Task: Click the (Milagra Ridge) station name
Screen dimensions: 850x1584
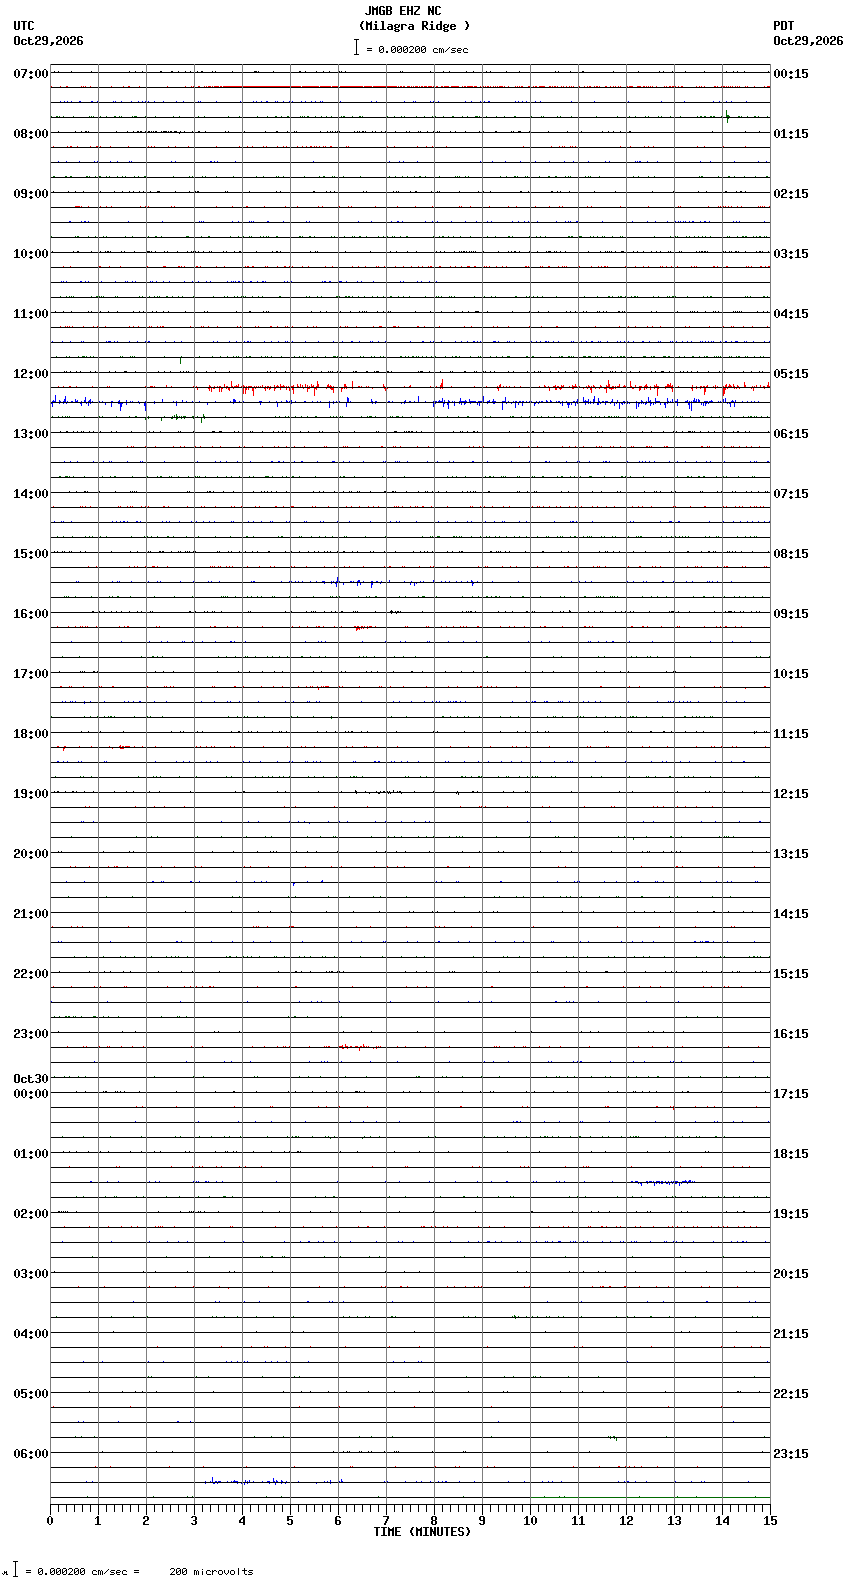Action: pos(414,26)
